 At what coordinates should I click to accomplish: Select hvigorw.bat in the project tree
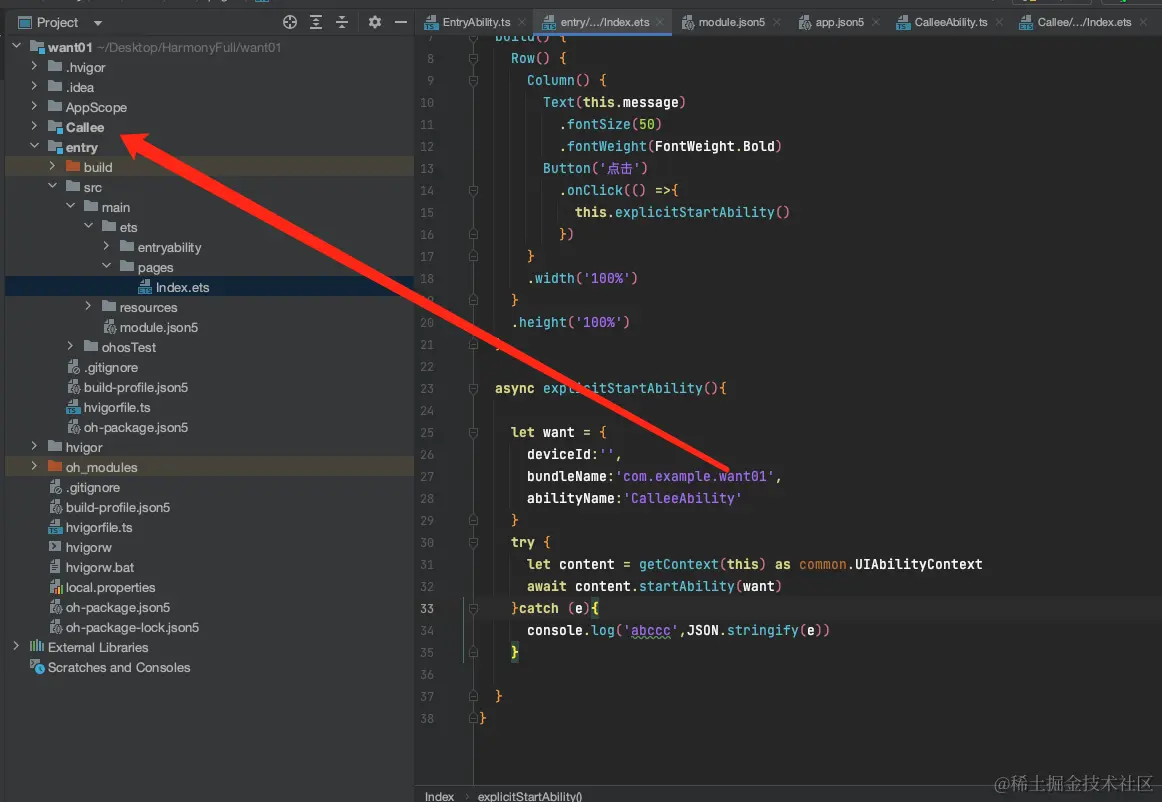(x=100, y=567)
